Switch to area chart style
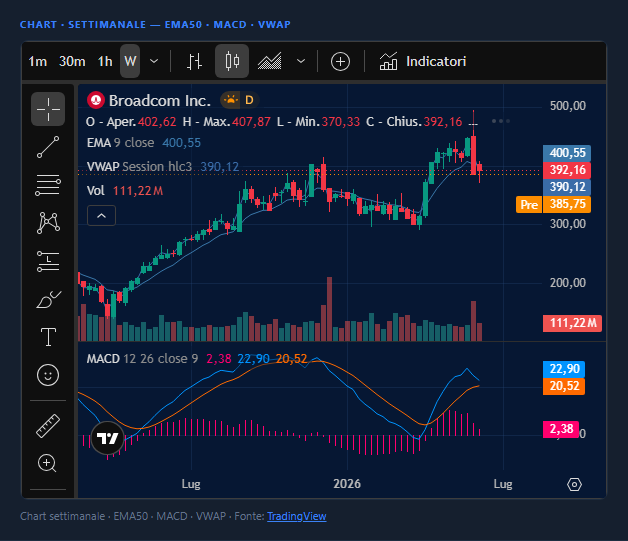This screenshot has width=628, height=541. click(x=270, y=61)
